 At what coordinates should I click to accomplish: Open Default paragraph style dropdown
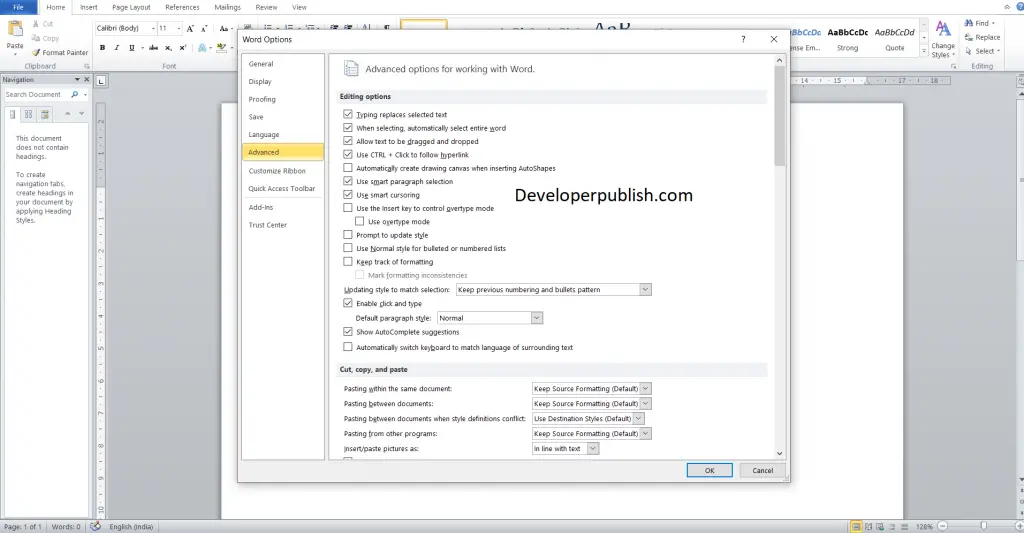tap(490, 318)
